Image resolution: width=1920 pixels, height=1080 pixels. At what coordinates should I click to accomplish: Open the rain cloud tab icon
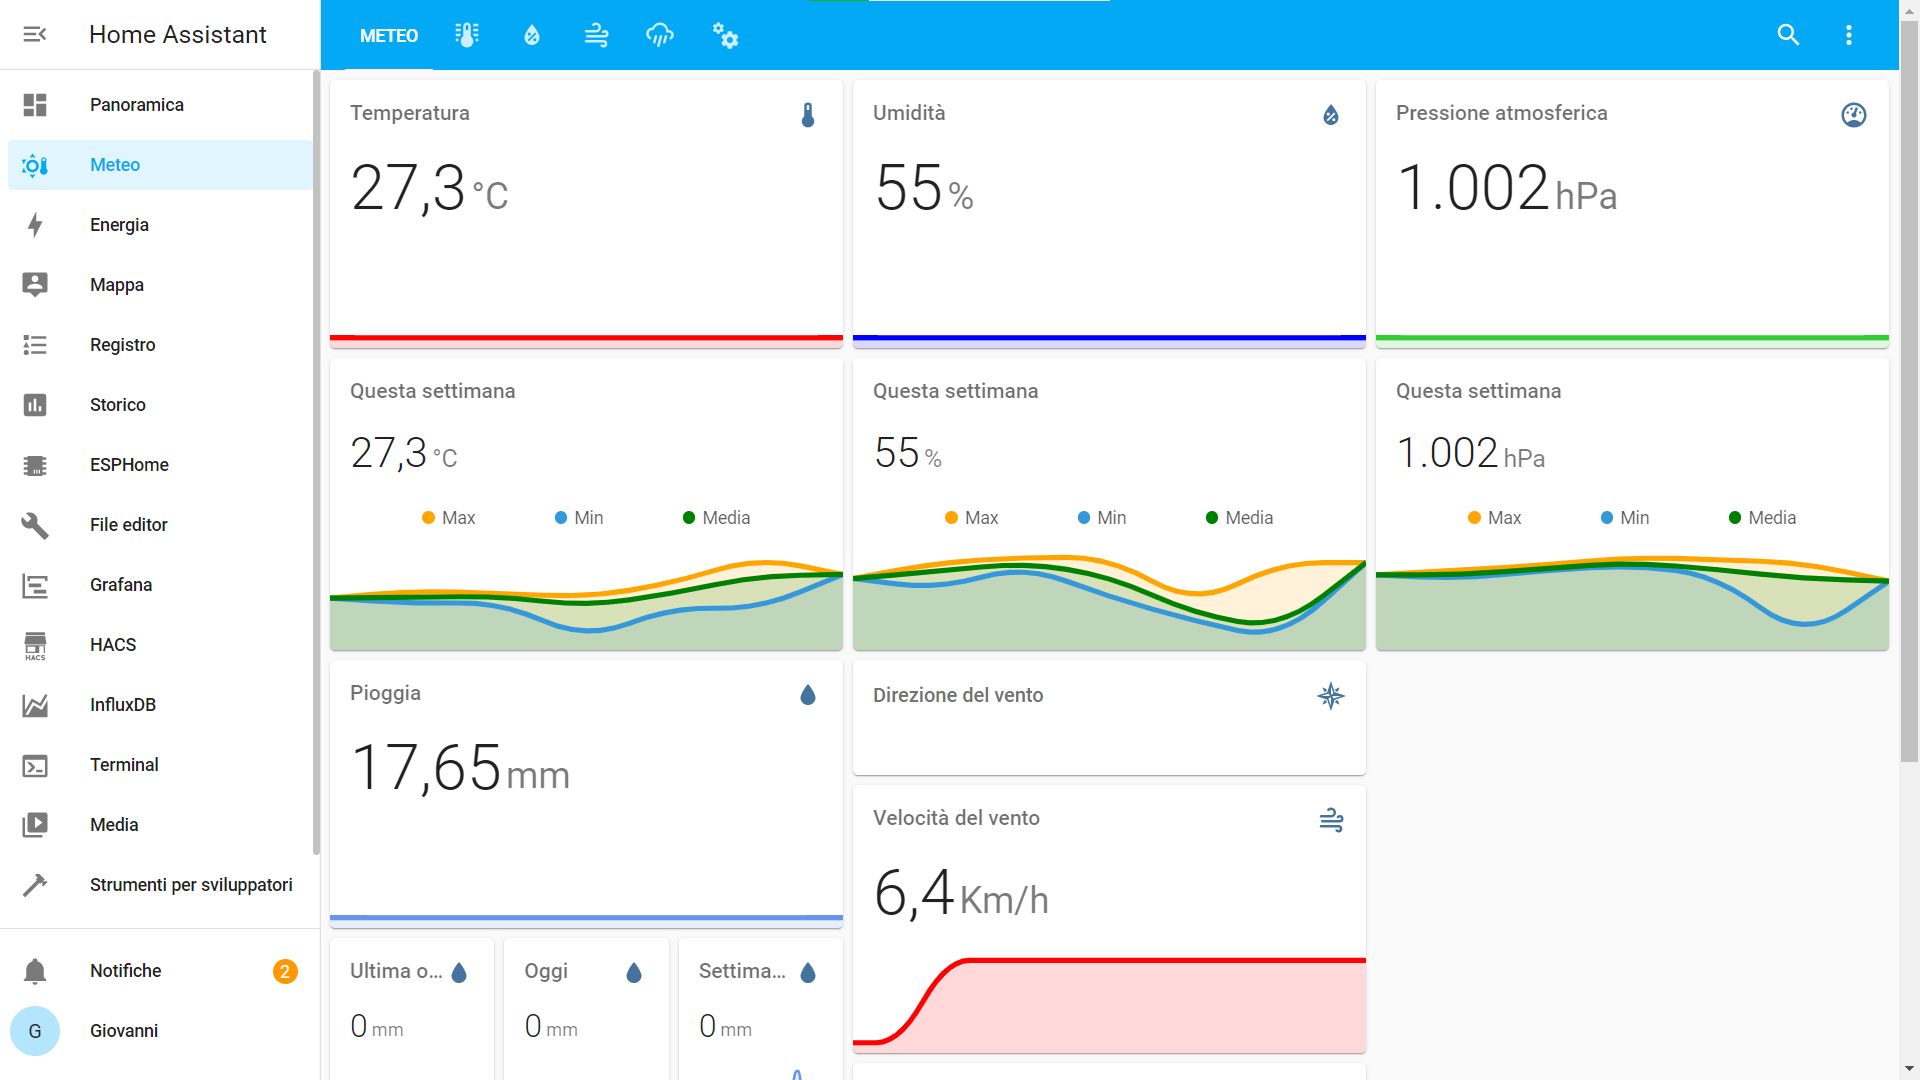pyautogui.click(x=660, y=36)
